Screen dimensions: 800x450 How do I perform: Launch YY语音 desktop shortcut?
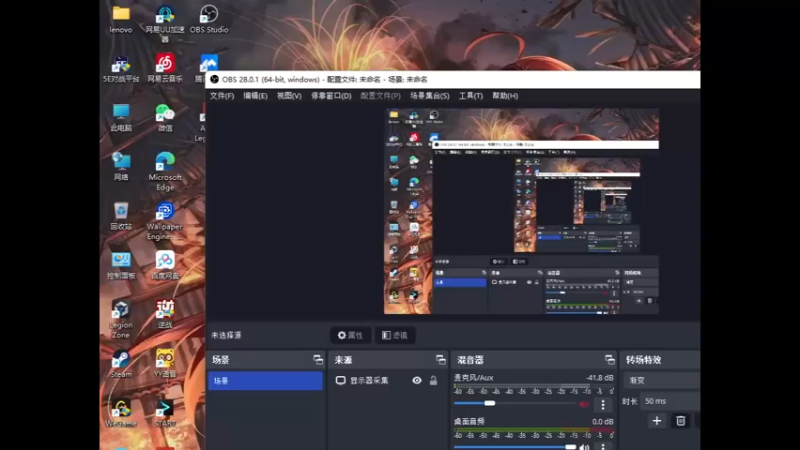click(x=165, y=364)
